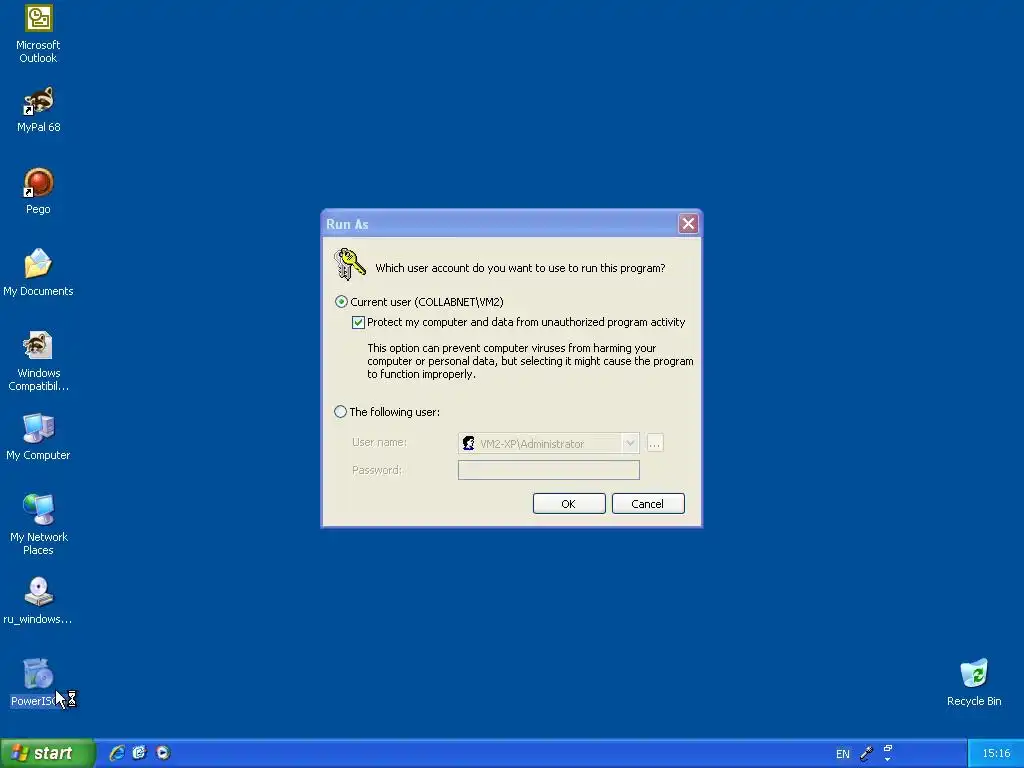
Task: Click the 'User name:' label
Action: tap(379, 442)
